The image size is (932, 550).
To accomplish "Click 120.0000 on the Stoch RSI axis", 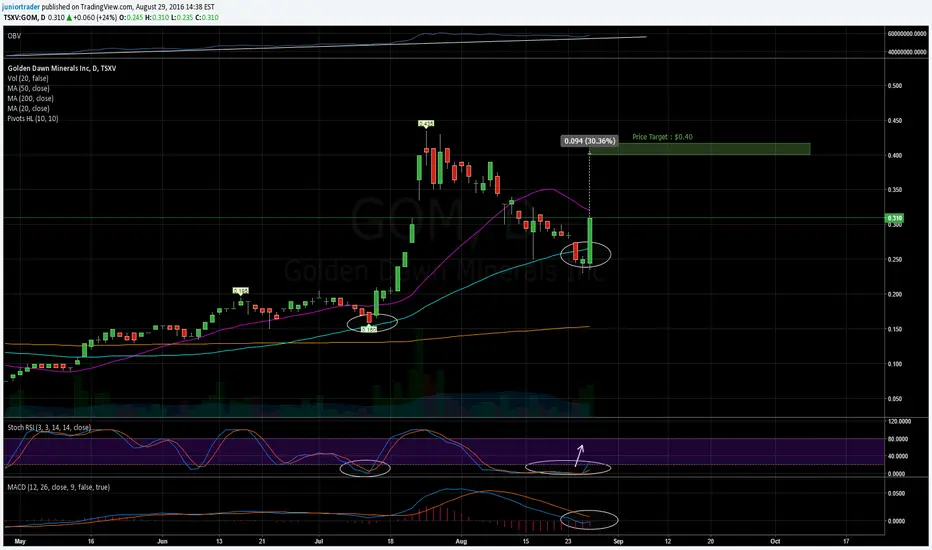I will point(899,422).
